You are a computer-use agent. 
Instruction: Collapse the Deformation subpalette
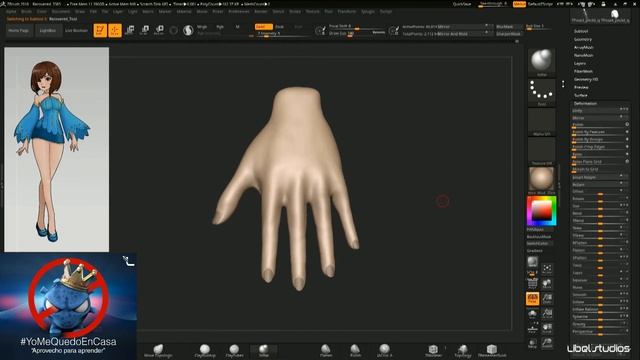[x=585, y=103]
